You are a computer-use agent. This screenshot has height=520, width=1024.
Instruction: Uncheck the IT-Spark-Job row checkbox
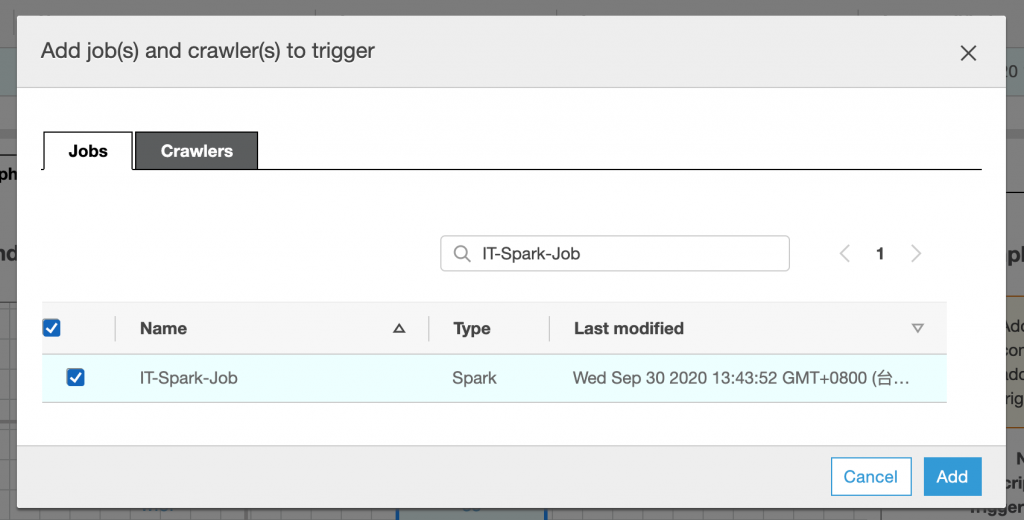(x=75, y=378)
